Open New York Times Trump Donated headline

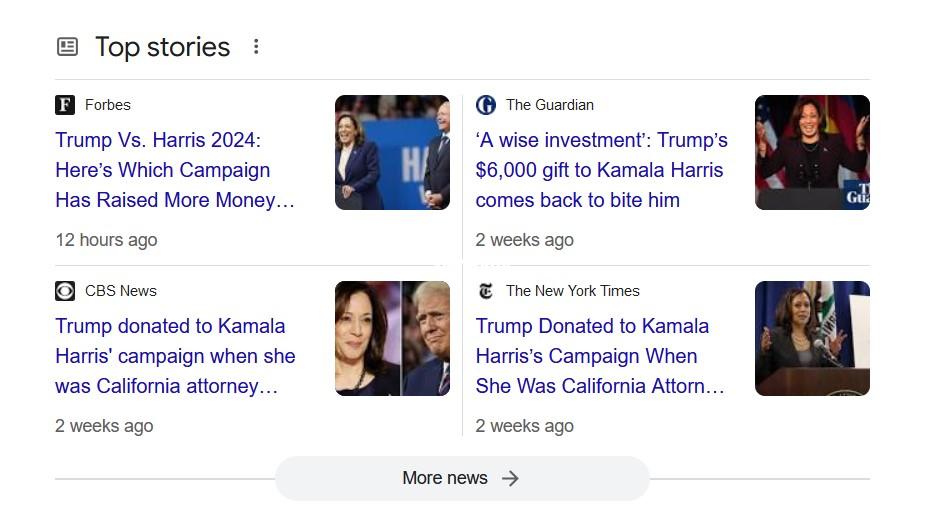pos(599,356)
